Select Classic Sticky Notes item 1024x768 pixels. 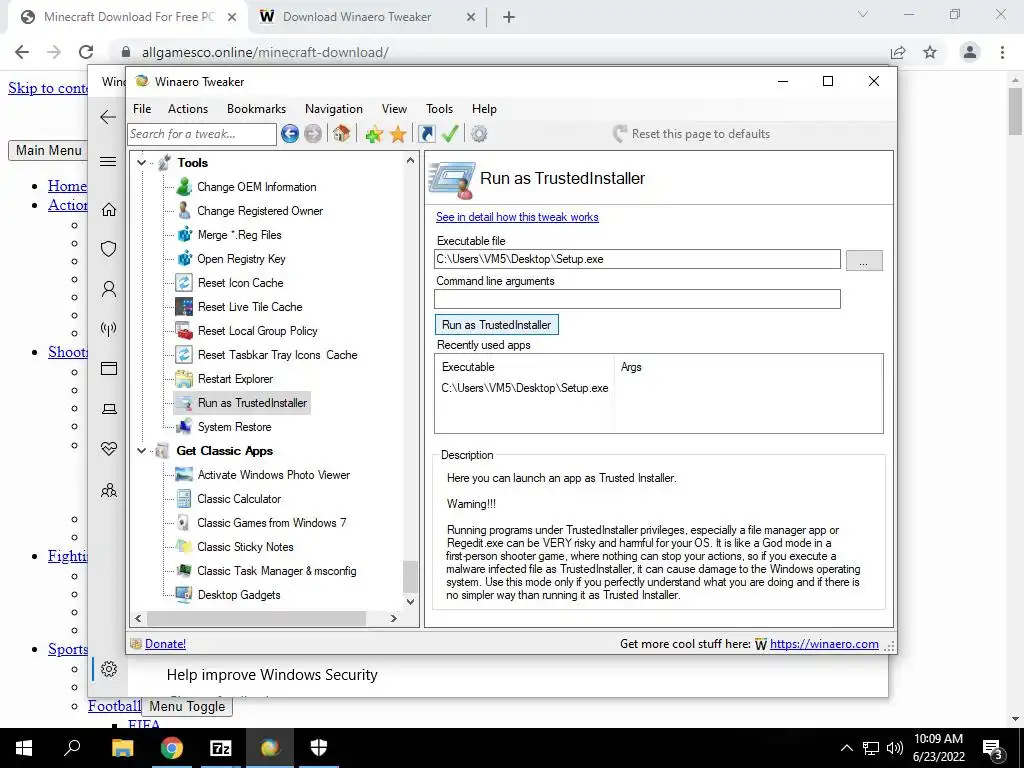coord(246,547)
